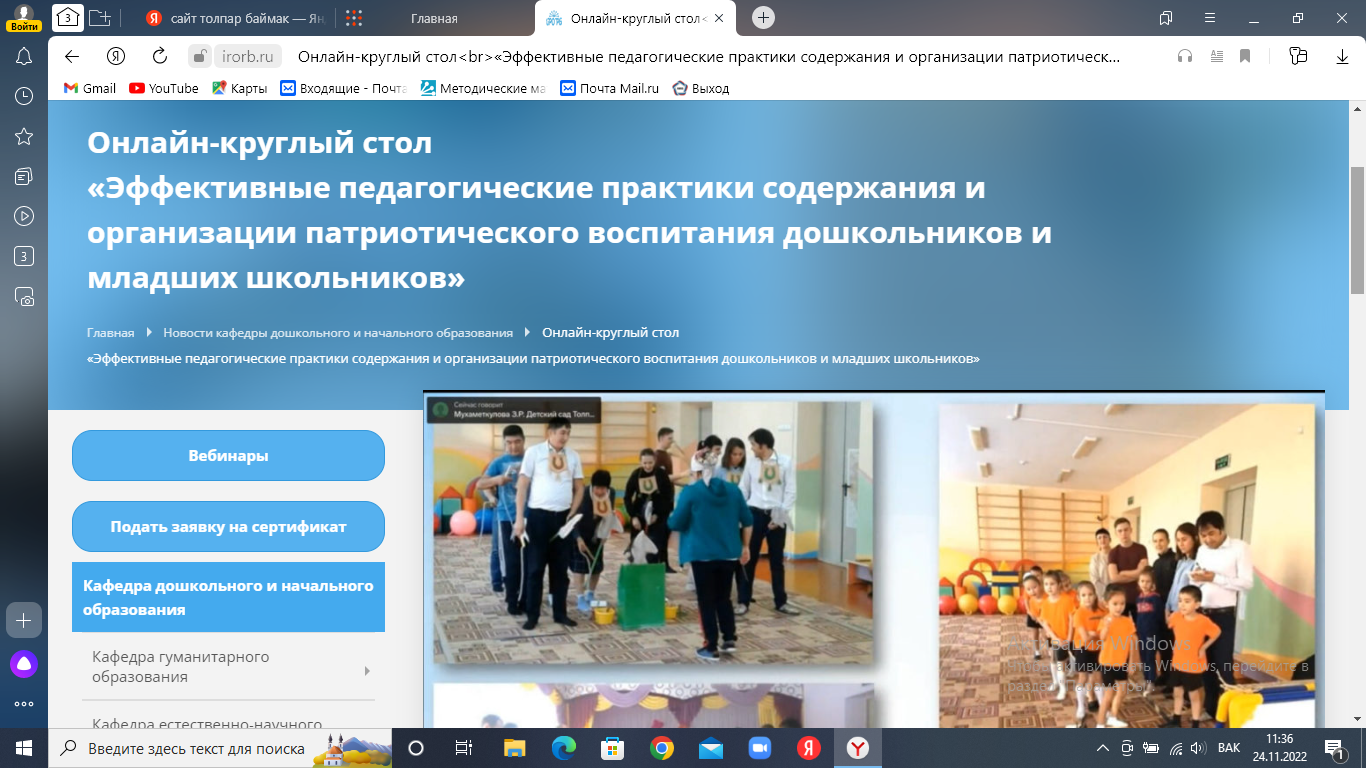The height and width of the screenshot is (768, 1366).
Task: Open the downloads arrow icon
Action: [1342, 56]
